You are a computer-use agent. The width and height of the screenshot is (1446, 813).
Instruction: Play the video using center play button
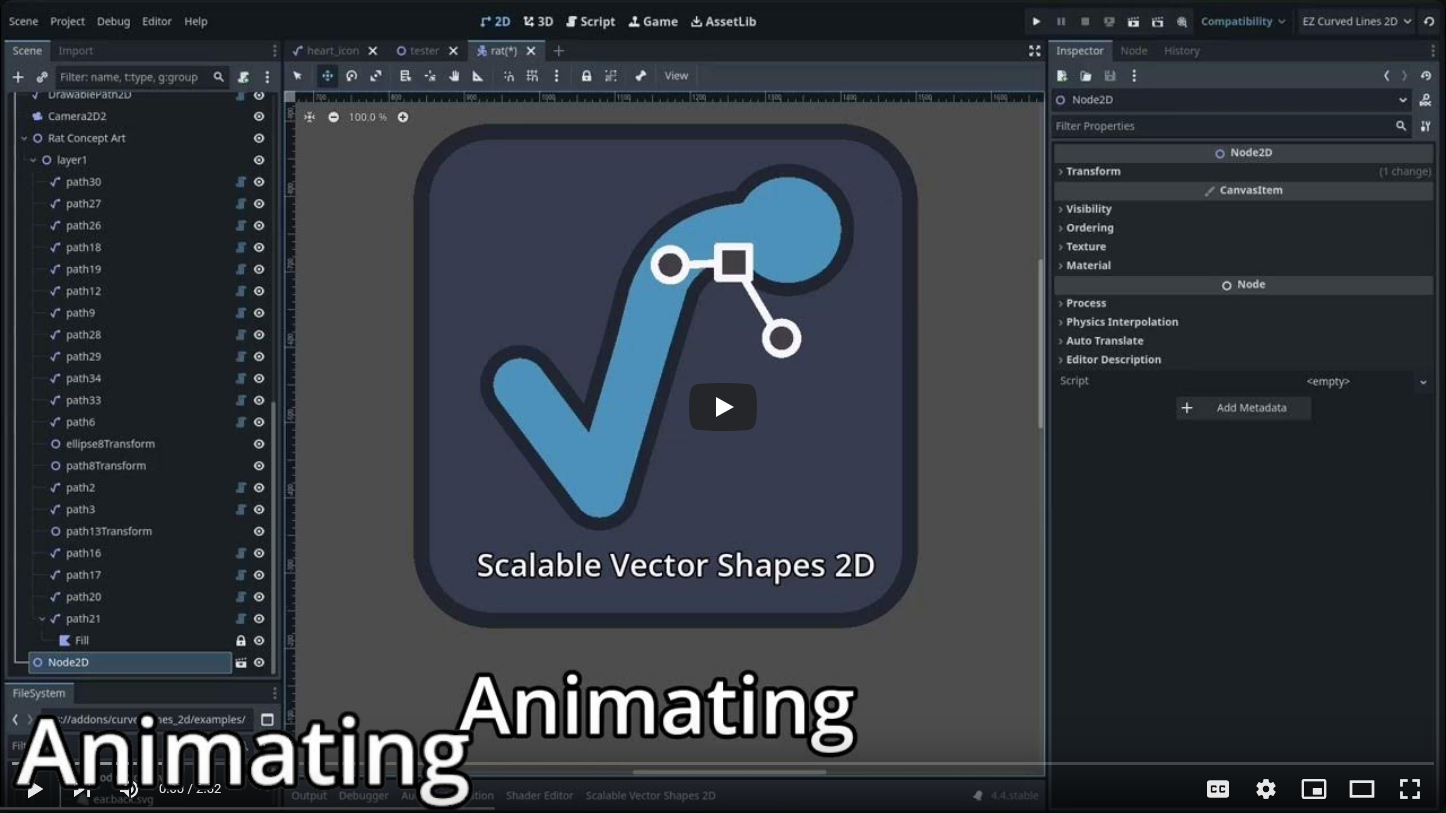tap(723, 407)
